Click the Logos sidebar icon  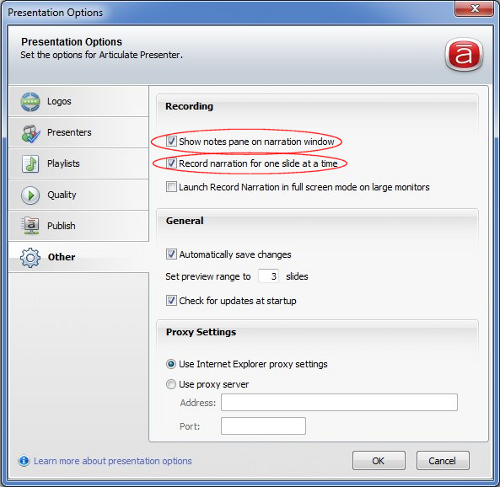[x=30, y=101]
